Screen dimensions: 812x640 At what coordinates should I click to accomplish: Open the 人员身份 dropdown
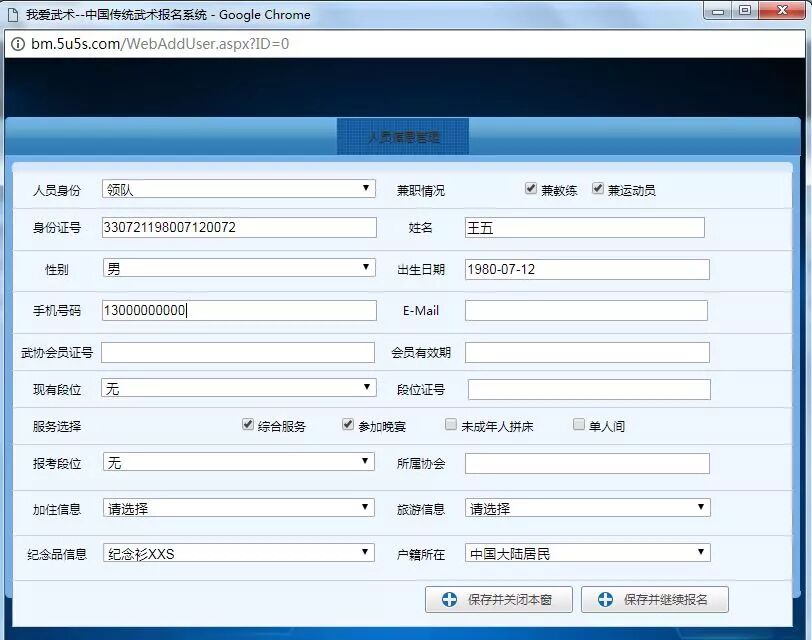(239, 189)
